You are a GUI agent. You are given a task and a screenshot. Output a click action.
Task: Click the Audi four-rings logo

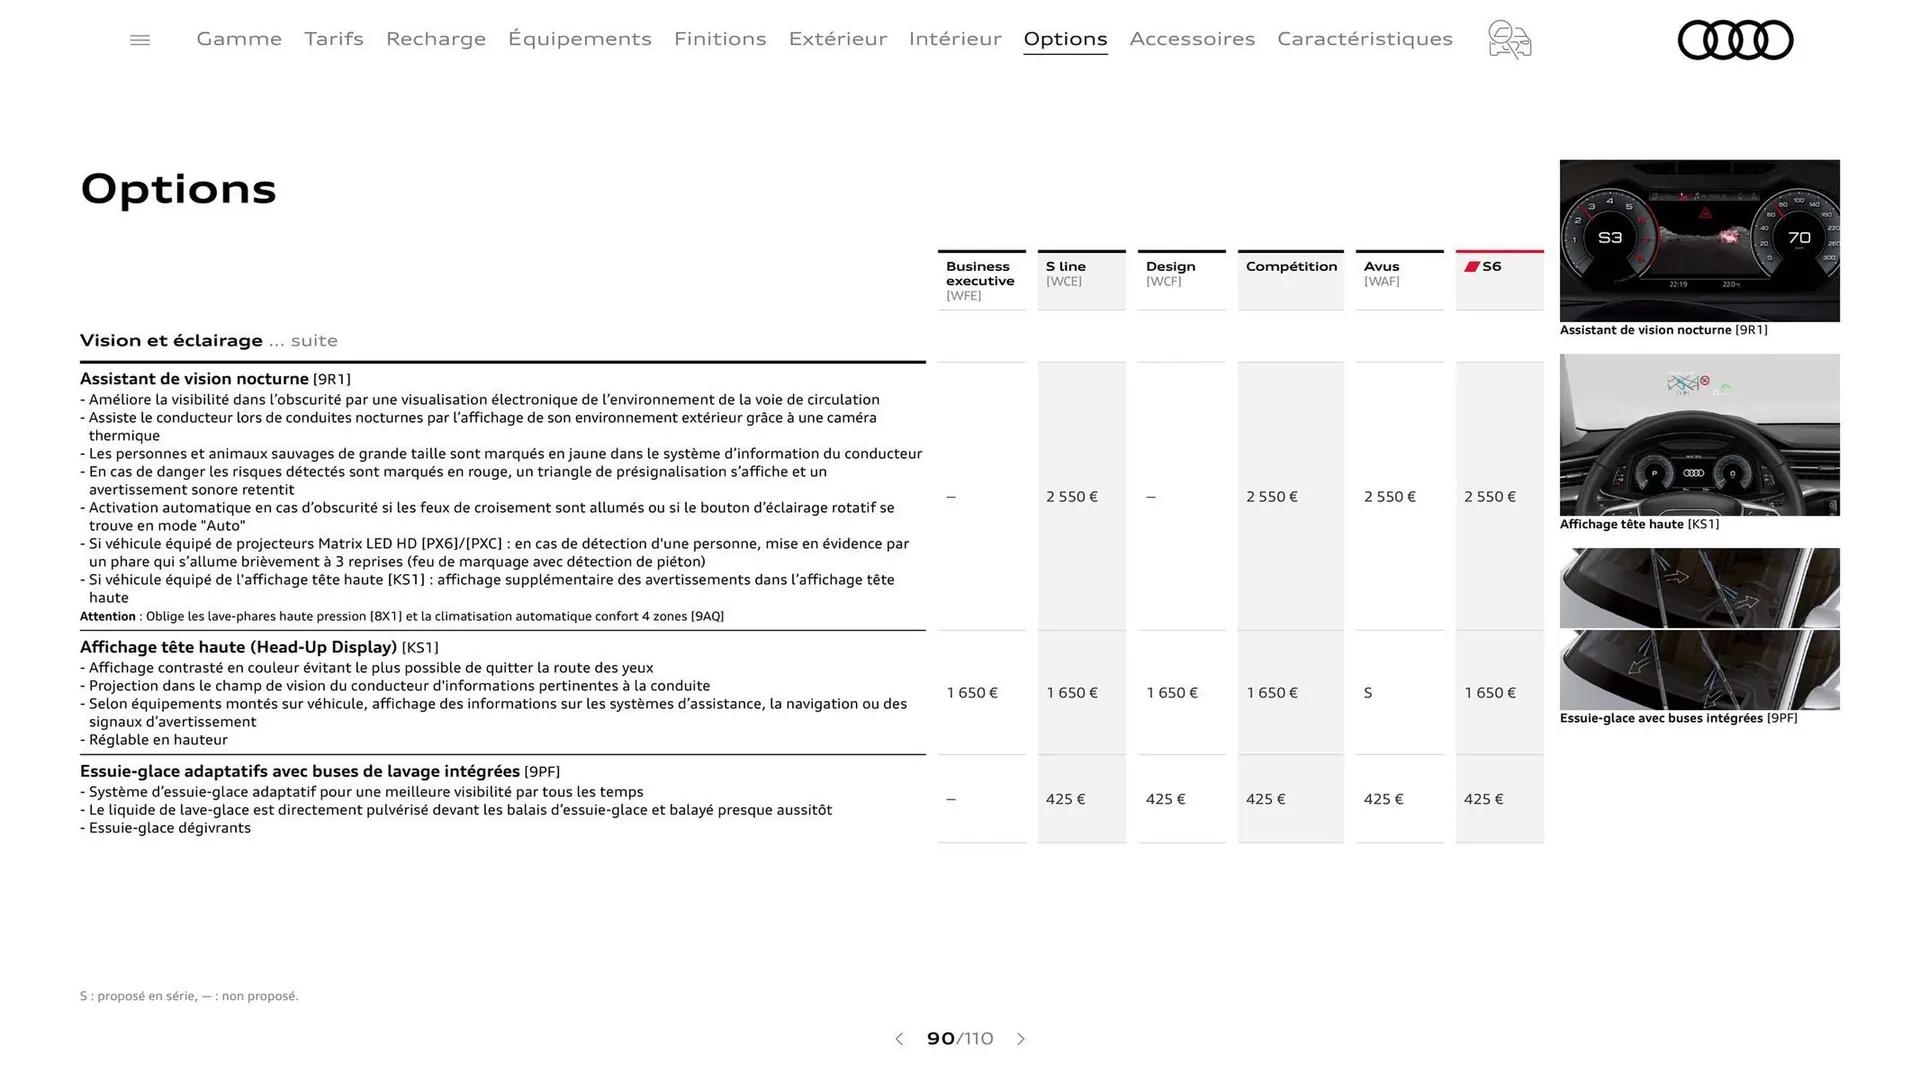[1735, 39]
